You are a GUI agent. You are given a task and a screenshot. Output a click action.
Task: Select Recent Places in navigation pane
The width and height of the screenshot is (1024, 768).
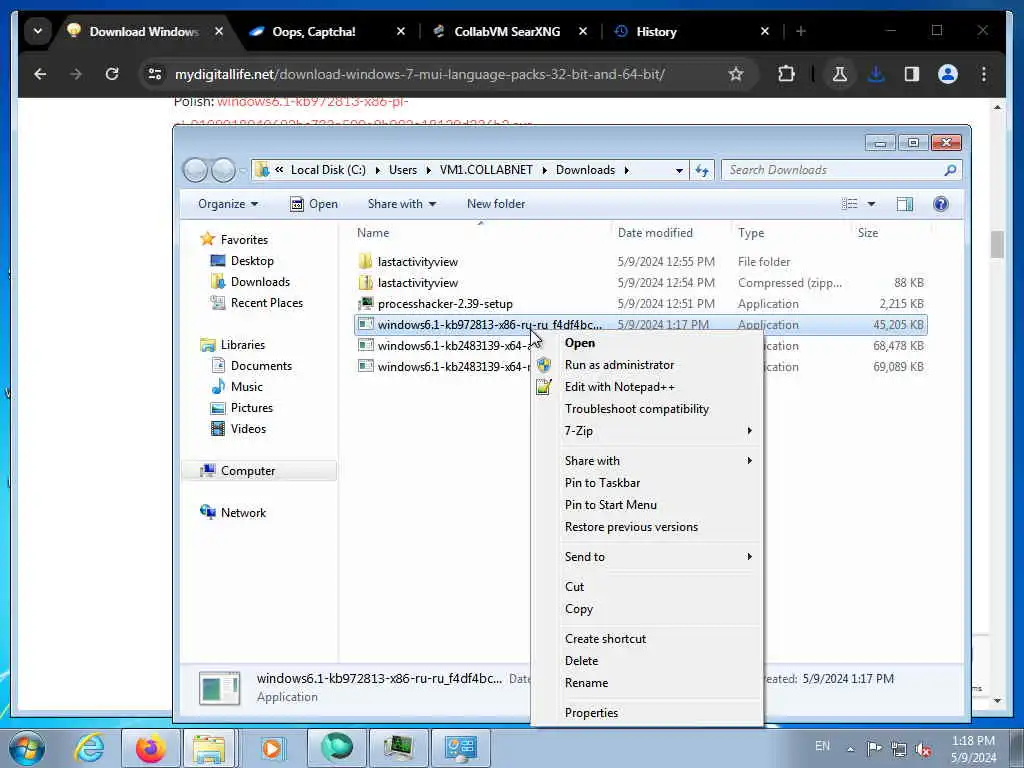(266, 302)
